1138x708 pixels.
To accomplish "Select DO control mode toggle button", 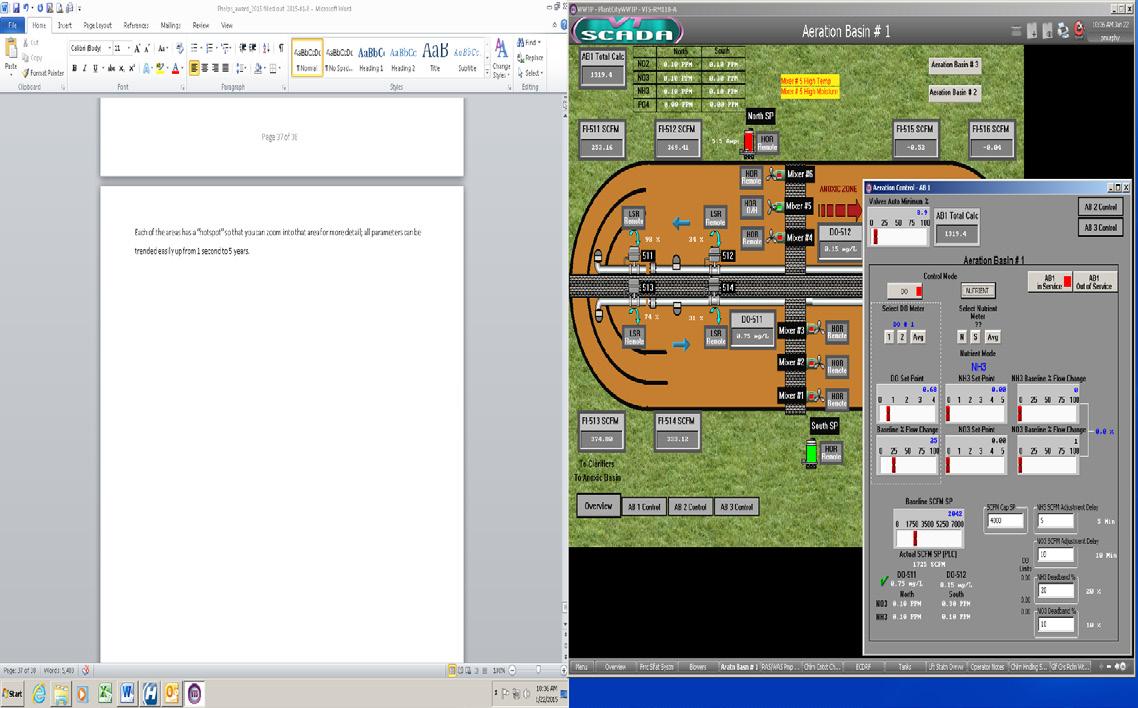I will [904, 291].
